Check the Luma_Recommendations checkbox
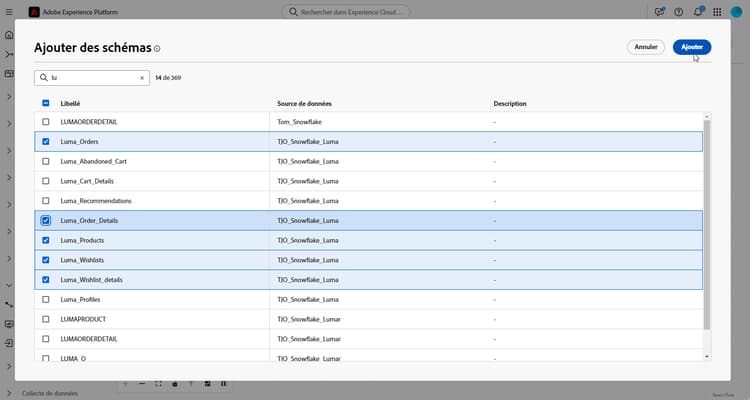The width and height of the screenshot is (750, 400). (45, 200)
